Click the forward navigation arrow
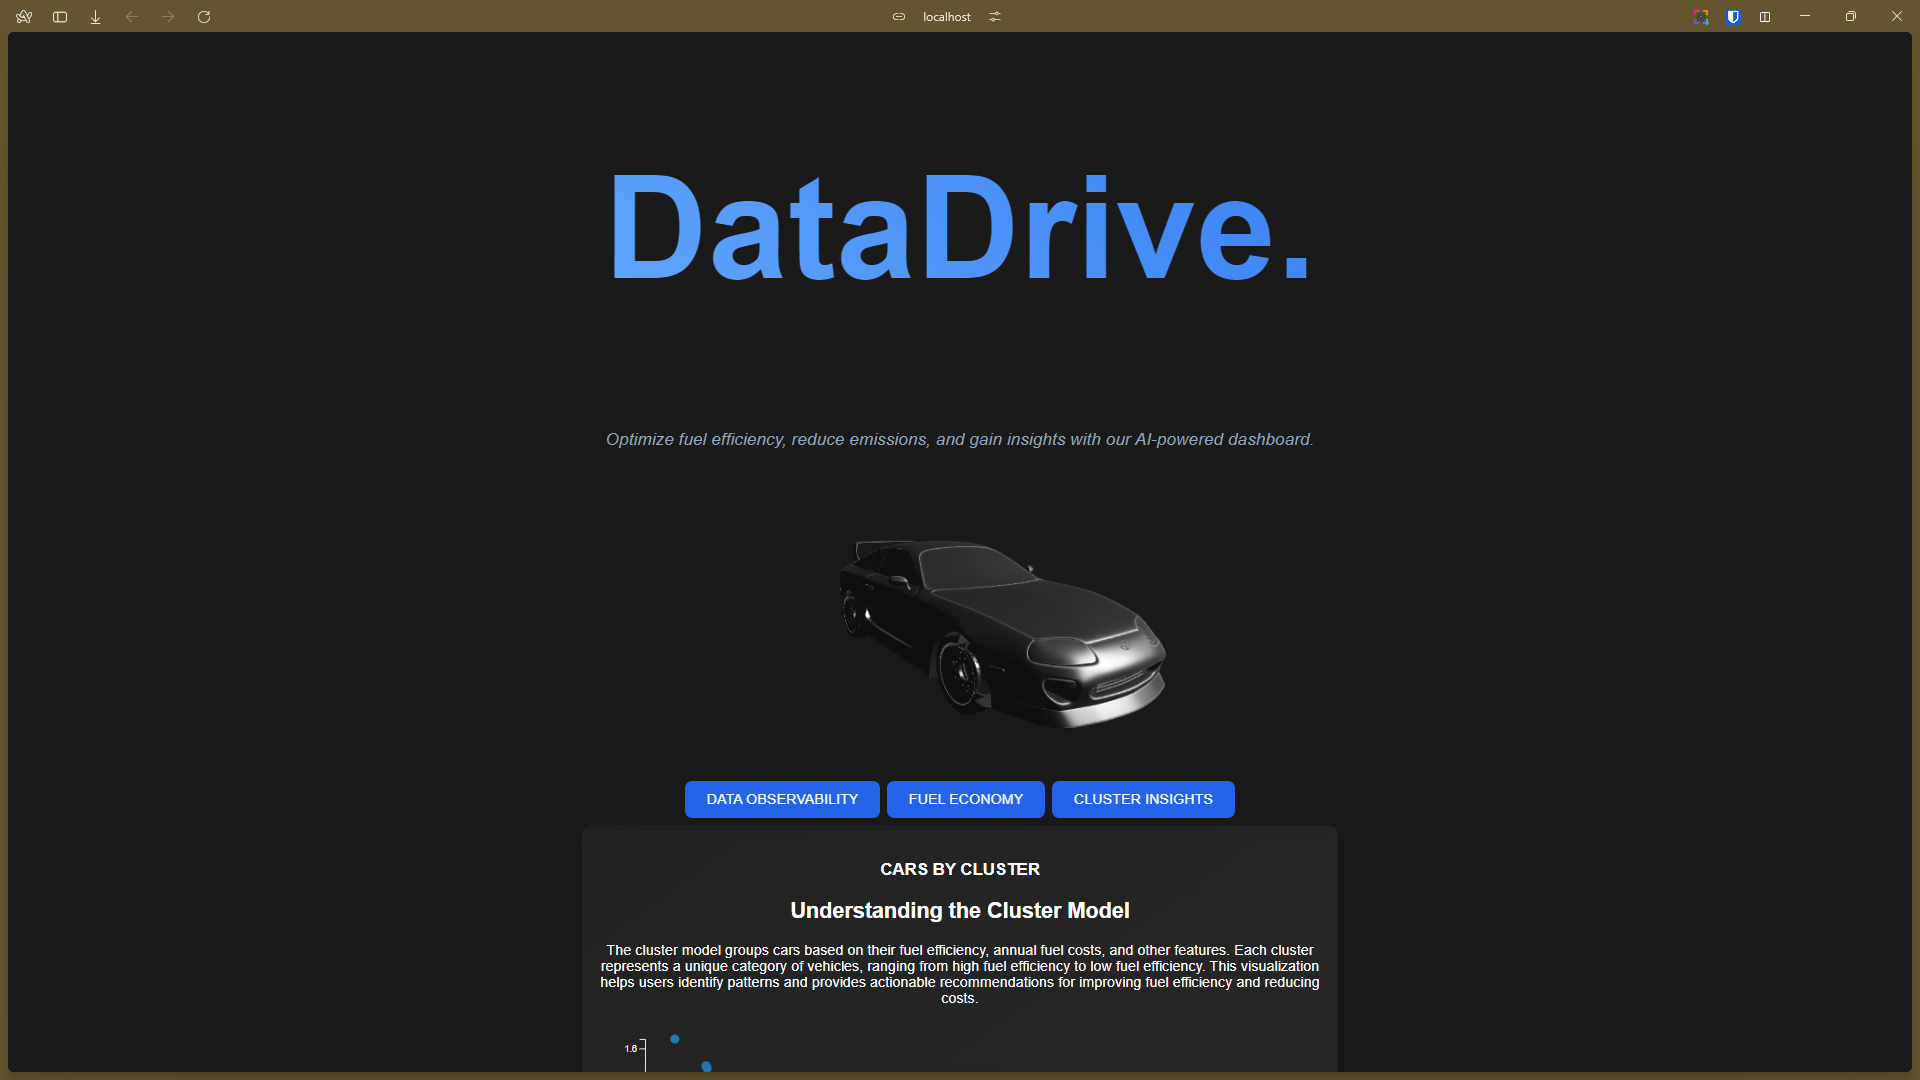This screenshot has height=1080, width=1920. 168,17
